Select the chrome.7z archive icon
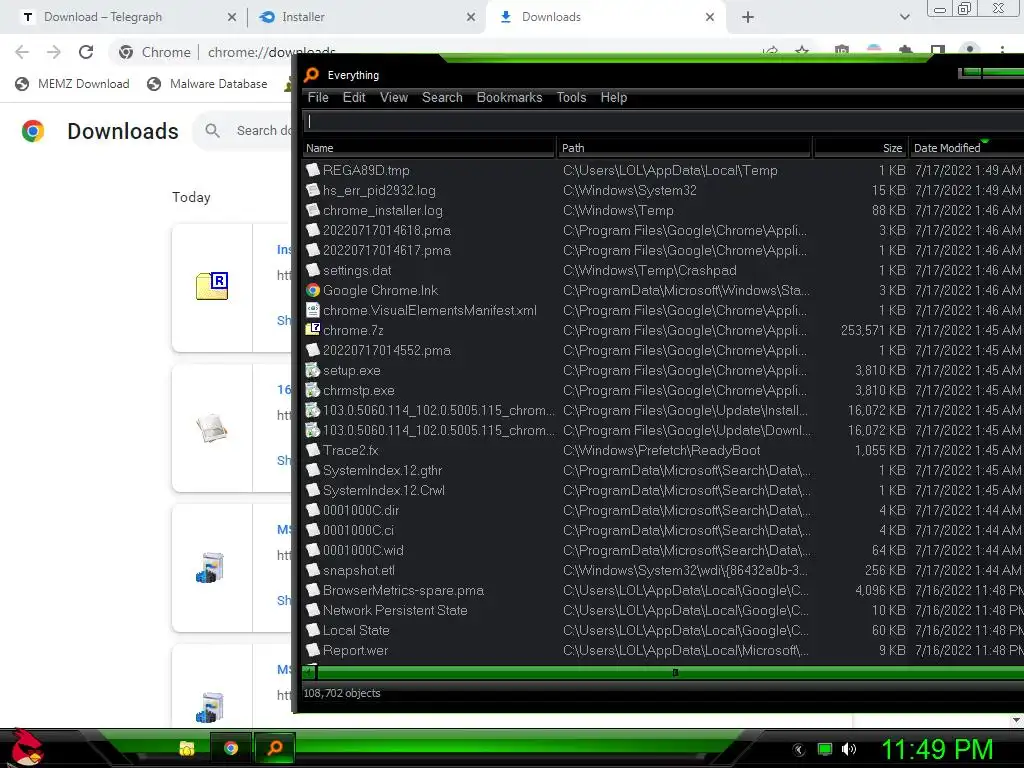1024x768 pixels. [313, 330]
